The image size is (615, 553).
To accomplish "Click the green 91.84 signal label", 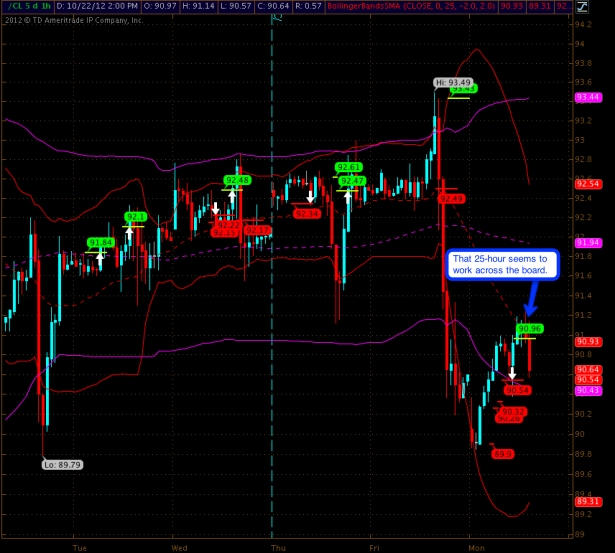I will point(101,242).
